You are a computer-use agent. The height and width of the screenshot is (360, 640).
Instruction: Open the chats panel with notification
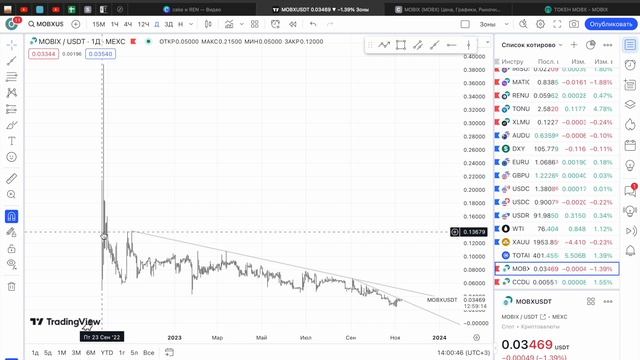pos(630,190)
